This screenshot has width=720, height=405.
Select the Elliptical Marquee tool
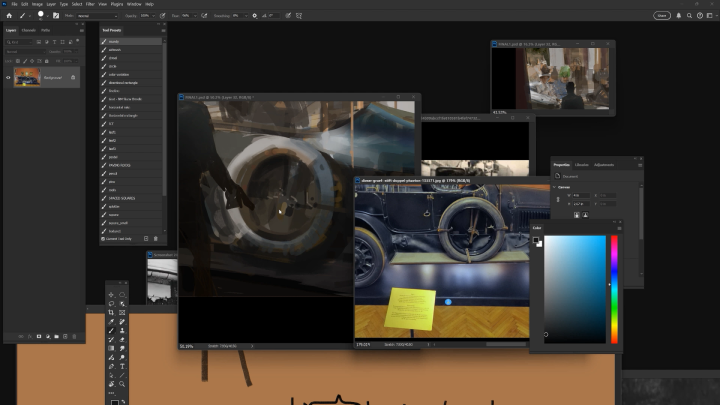[x=122, y=295]
